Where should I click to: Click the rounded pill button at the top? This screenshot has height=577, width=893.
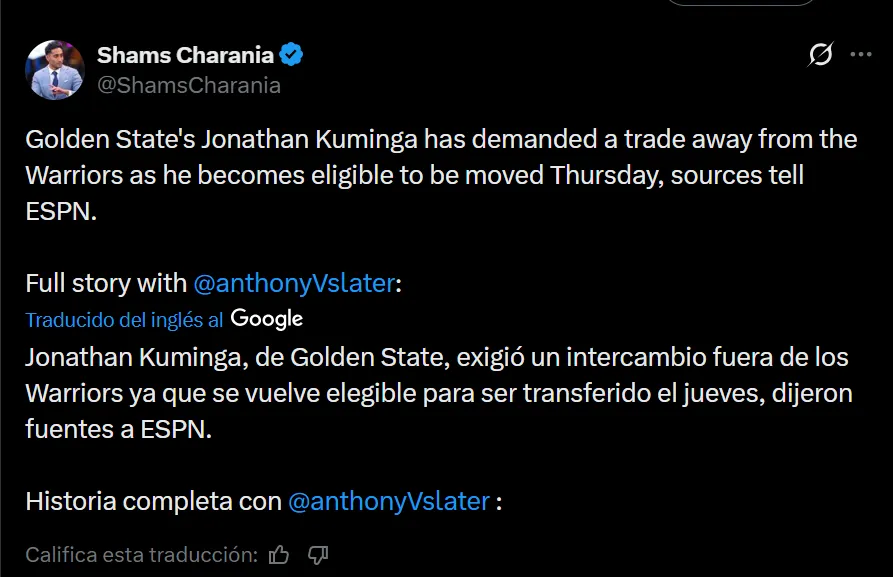(x=741, y=4)
